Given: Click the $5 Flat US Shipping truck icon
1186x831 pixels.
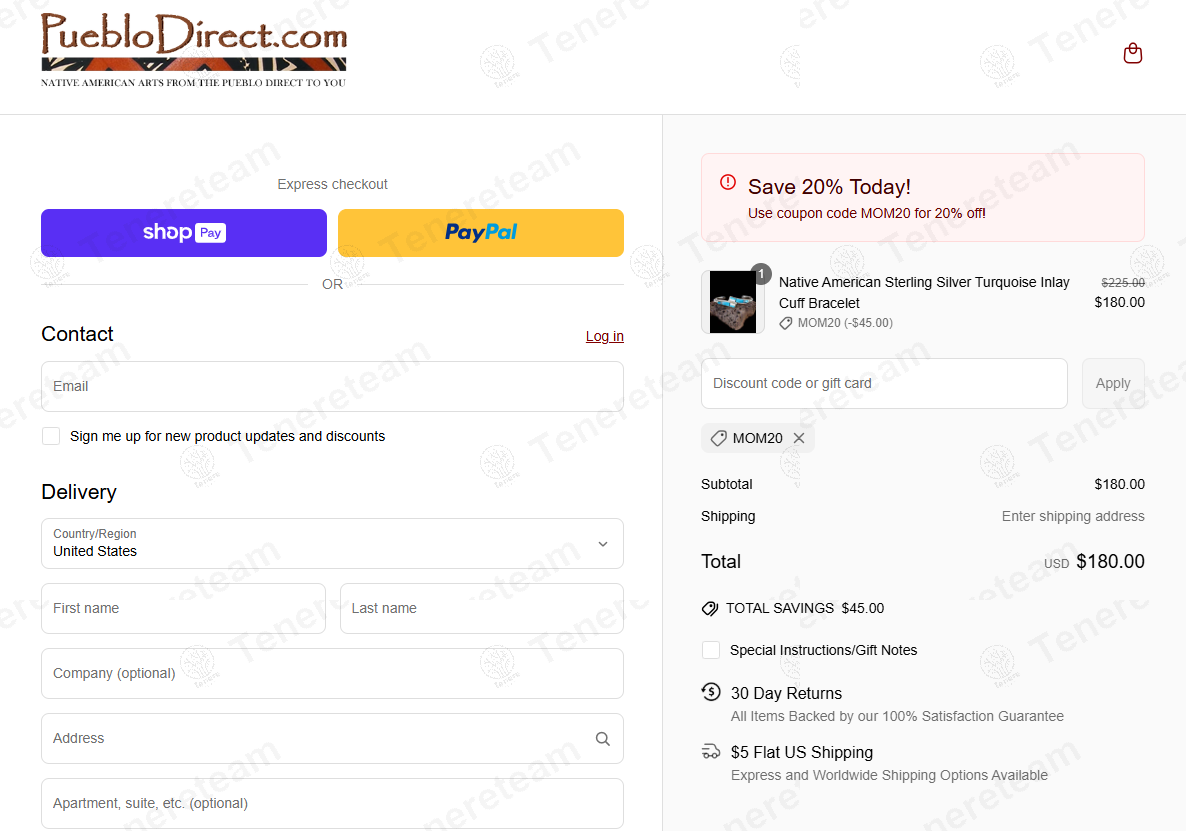Looking at the screenshot, I should pyautogui.click(x=711, y=751).
